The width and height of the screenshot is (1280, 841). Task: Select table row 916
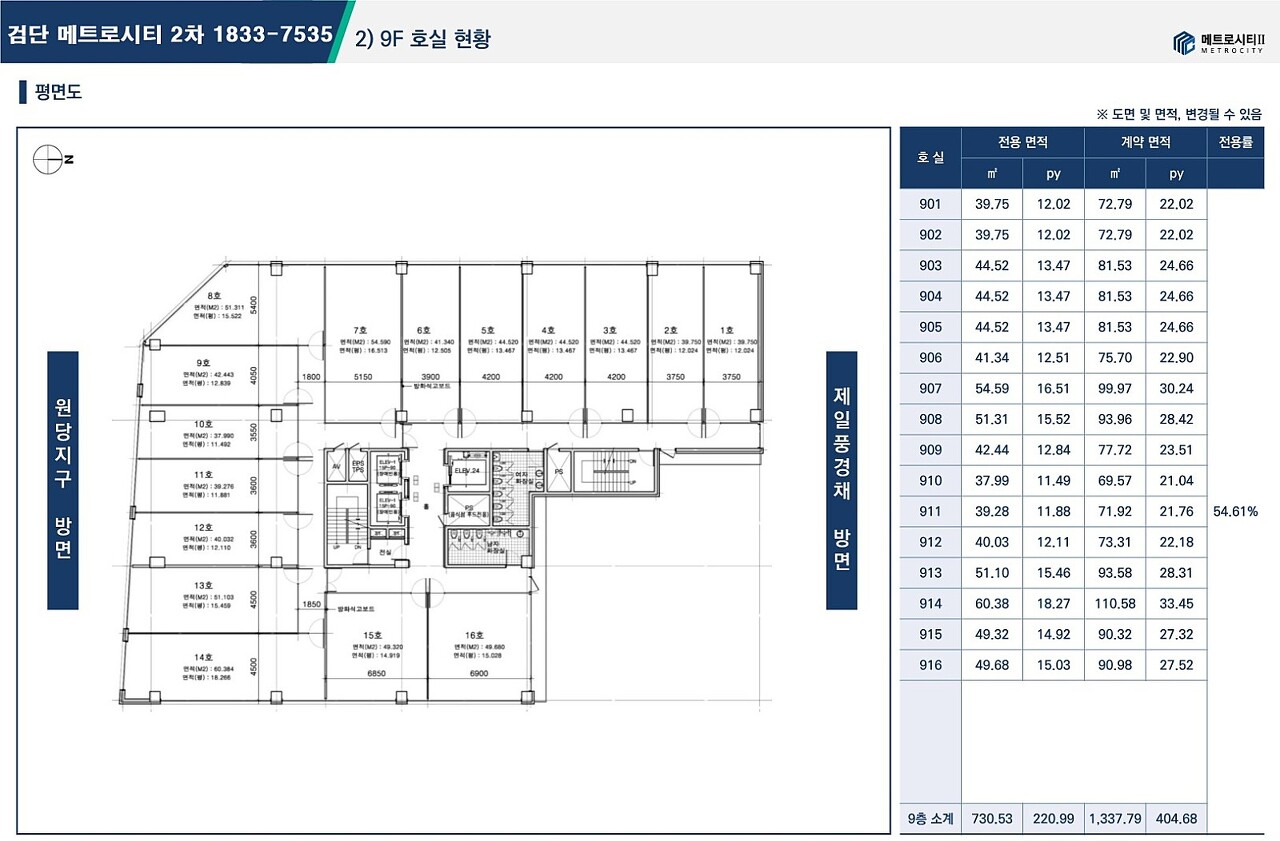coord(1053,666)
